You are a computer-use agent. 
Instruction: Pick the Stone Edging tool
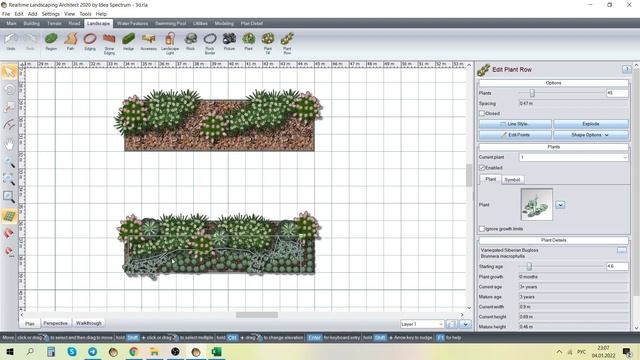[x=109, y=44]
